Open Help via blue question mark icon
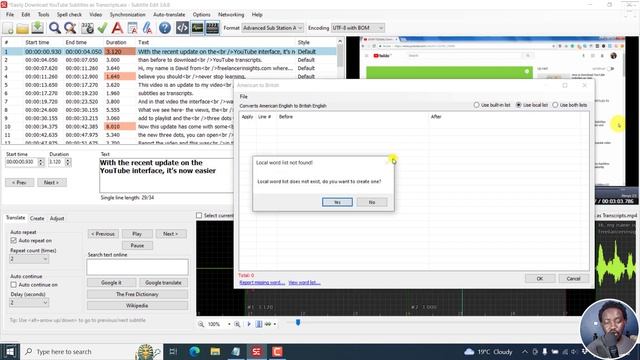 (x=165, y=28)
